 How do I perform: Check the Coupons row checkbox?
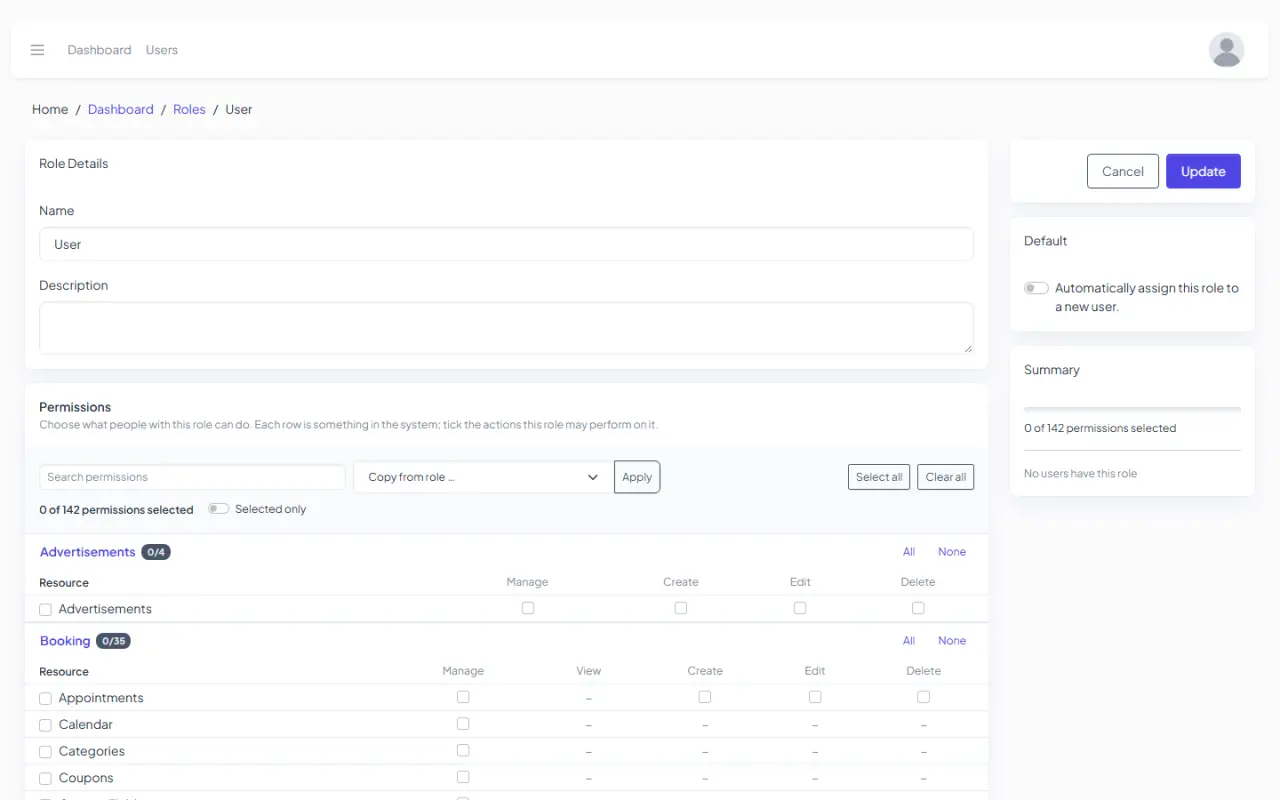tap(45, 779)
